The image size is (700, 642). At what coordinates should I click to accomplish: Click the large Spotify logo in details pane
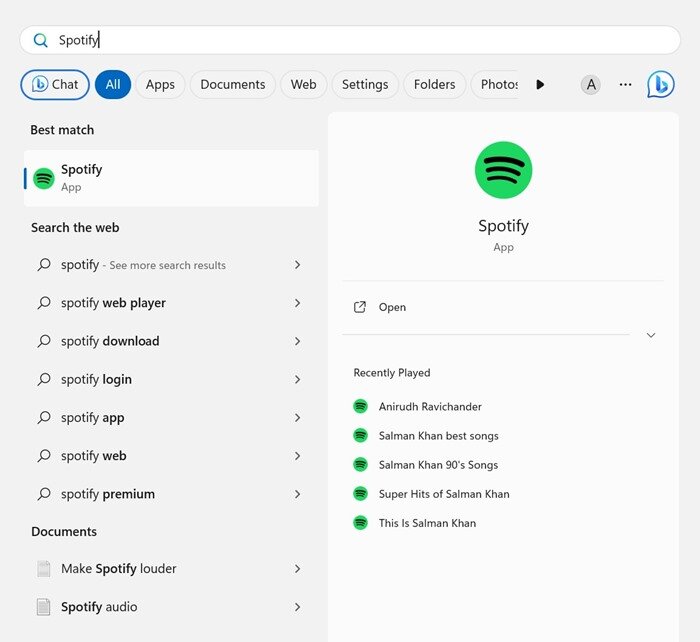[x=503, y=170]
